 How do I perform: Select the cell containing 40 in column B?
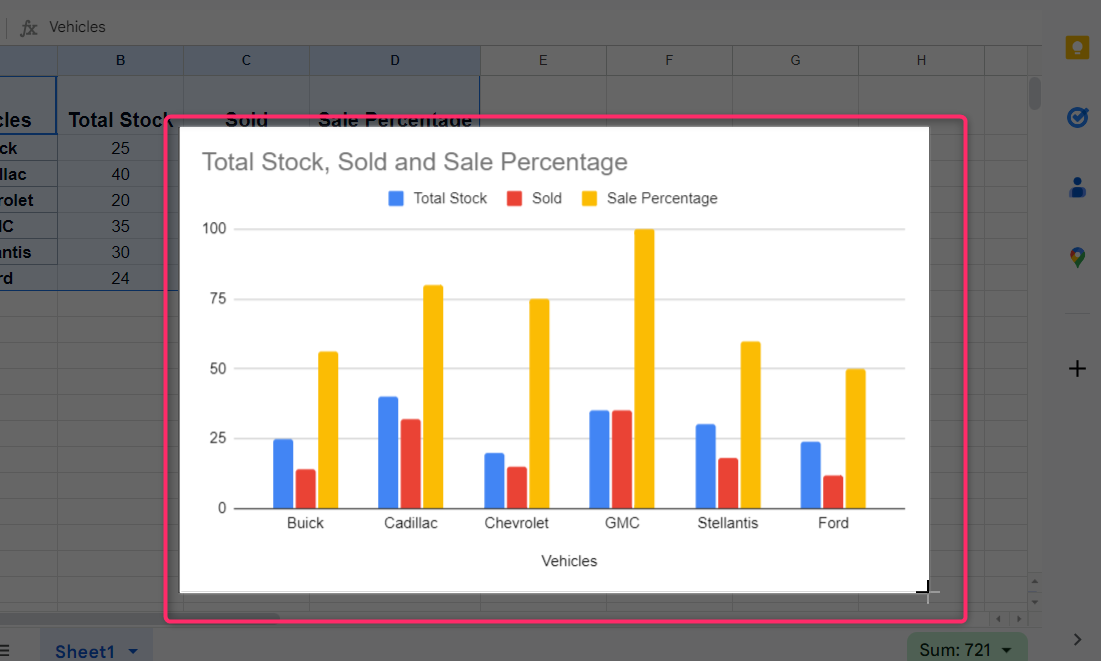120,174
